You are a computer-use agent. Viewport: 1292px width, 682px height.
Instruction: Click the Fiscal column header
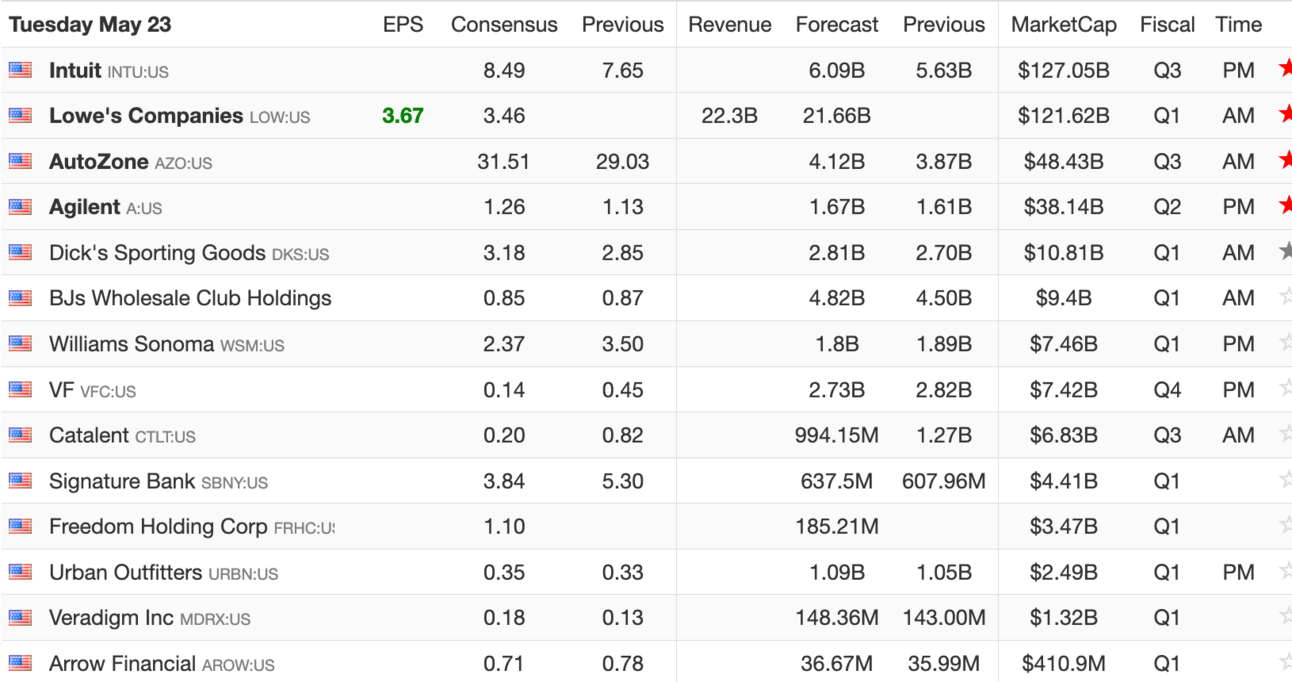coord(1167,25)
